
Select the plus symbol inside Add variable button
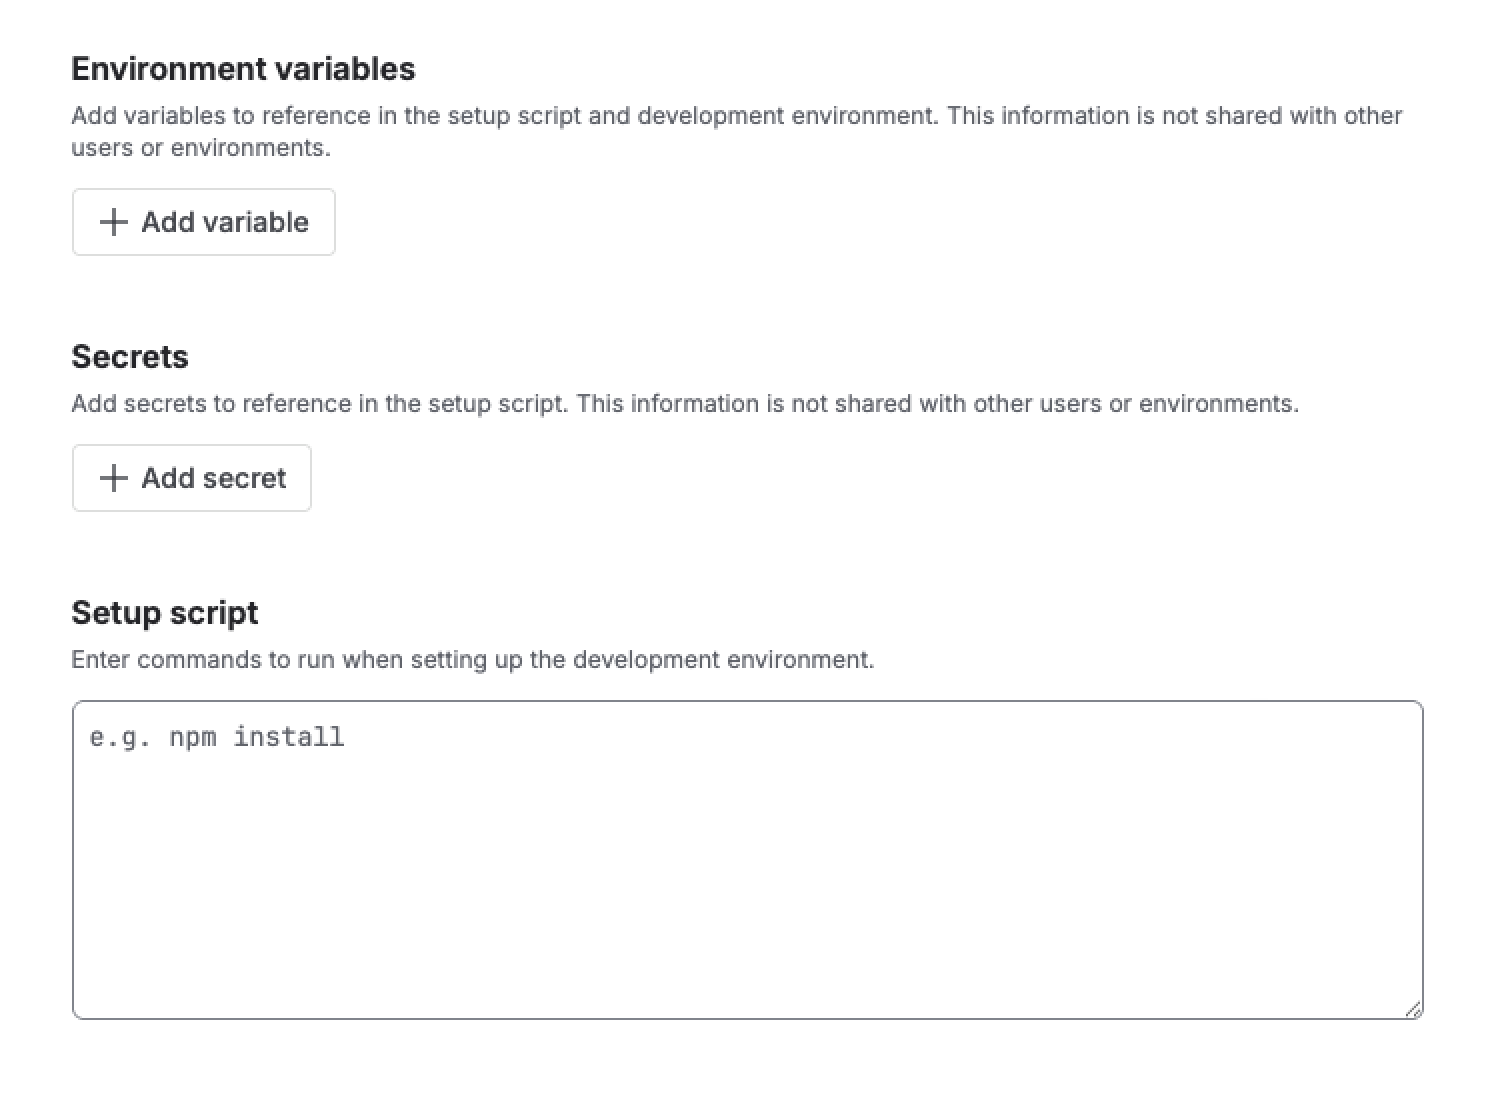(114, 222)
